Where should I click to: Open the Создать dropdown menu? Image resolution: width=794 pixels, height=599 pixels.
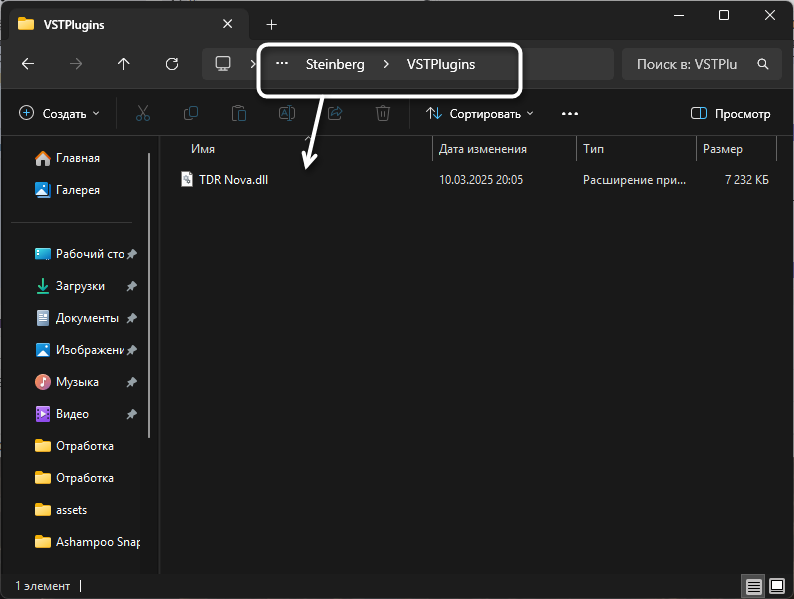pyautogui.click(x=59, y=113)
